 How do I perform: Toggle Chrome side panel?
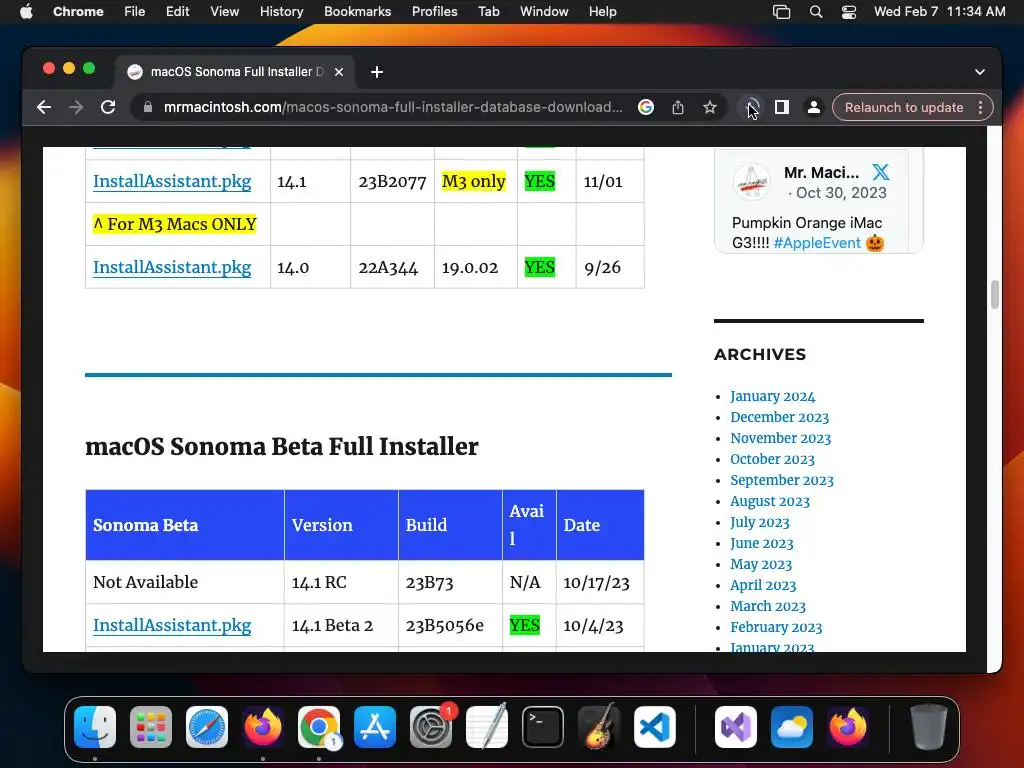[782, 107]
